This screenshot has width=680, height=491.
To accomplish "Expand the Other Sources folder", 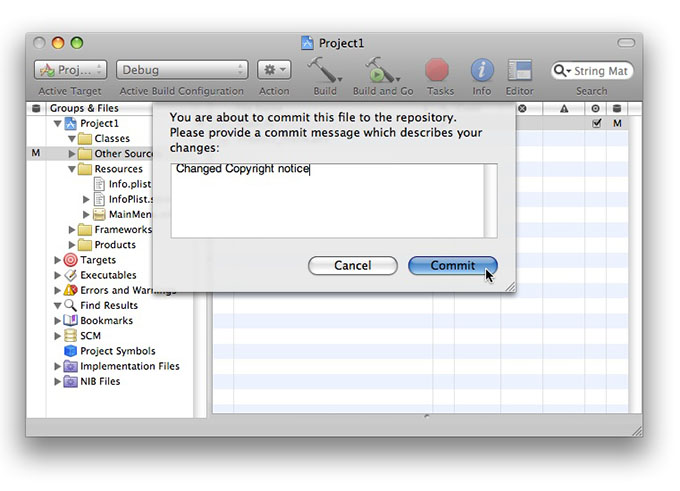I will [x=72, y=154].
